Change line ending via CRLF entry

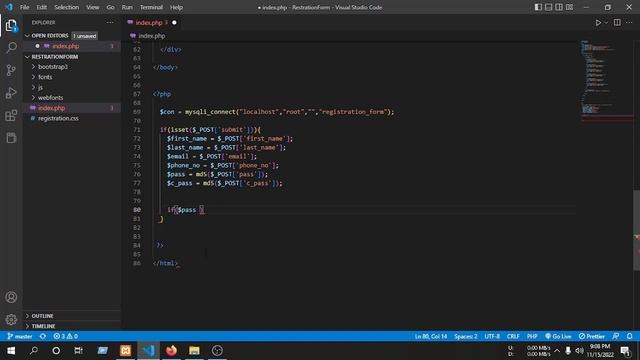pos(513,336)
